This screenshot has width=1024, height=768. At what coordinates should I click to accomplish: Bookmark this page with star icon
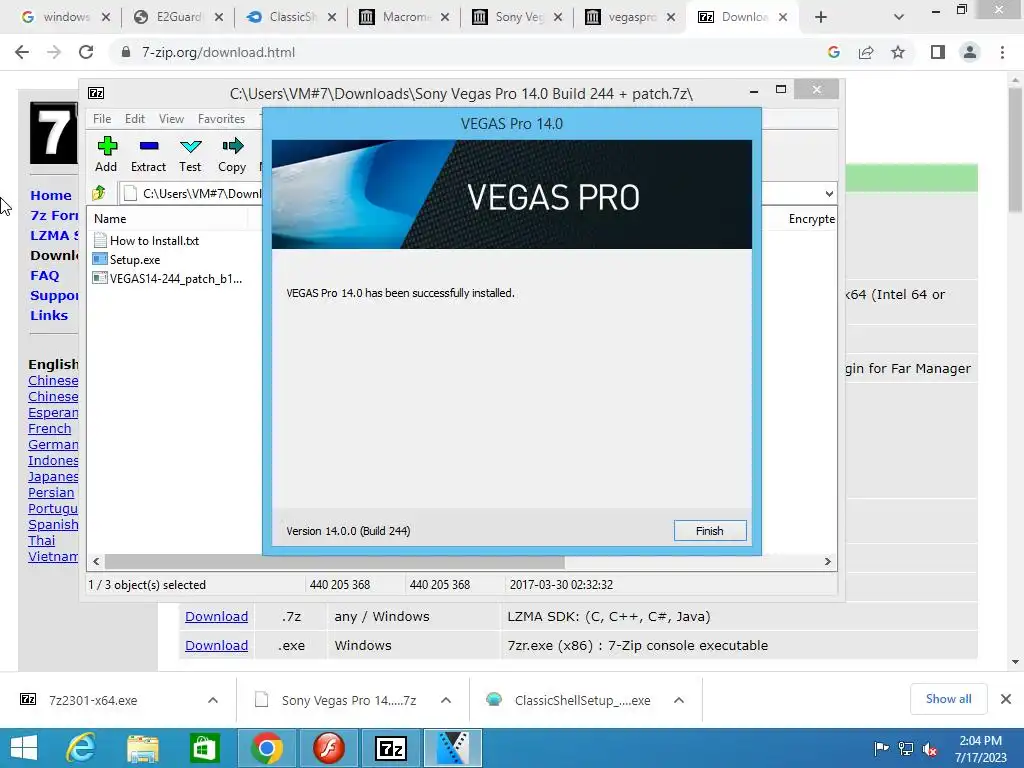898,52
